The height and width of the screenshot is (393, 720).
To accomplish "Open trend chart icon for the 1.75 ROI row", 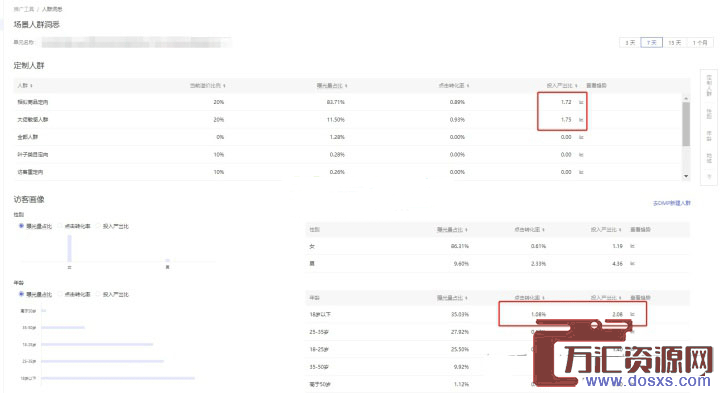I will pos(581,119).
